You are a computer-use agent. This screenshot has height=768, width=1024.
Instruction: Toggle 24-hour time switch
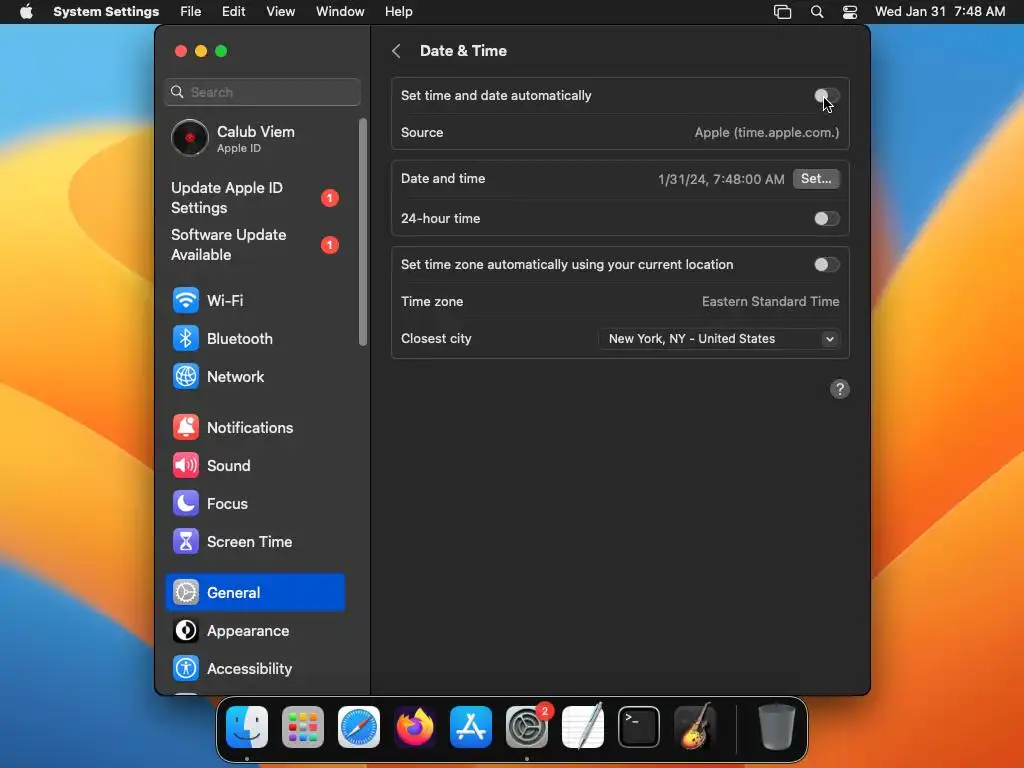[x=827, y=219]
